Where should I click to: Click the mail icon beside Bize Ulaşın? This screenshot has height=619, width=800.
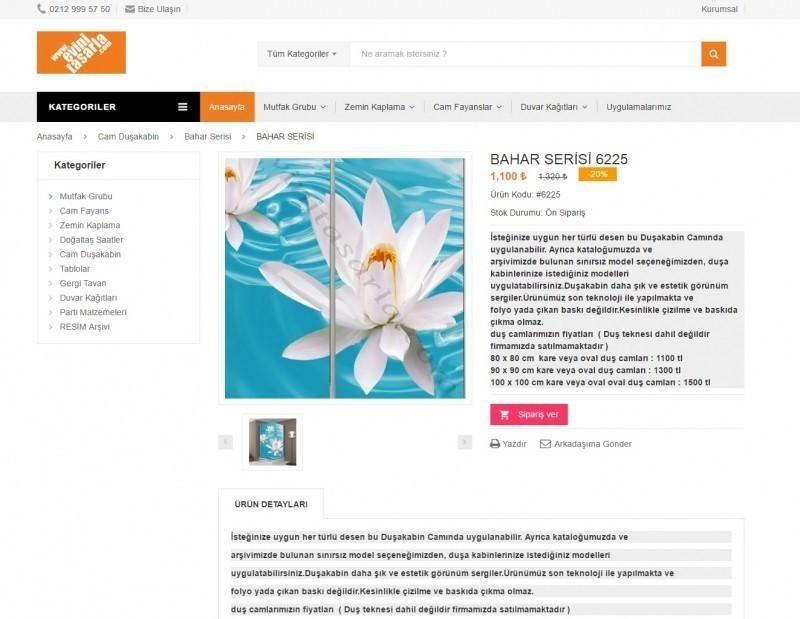130,9
